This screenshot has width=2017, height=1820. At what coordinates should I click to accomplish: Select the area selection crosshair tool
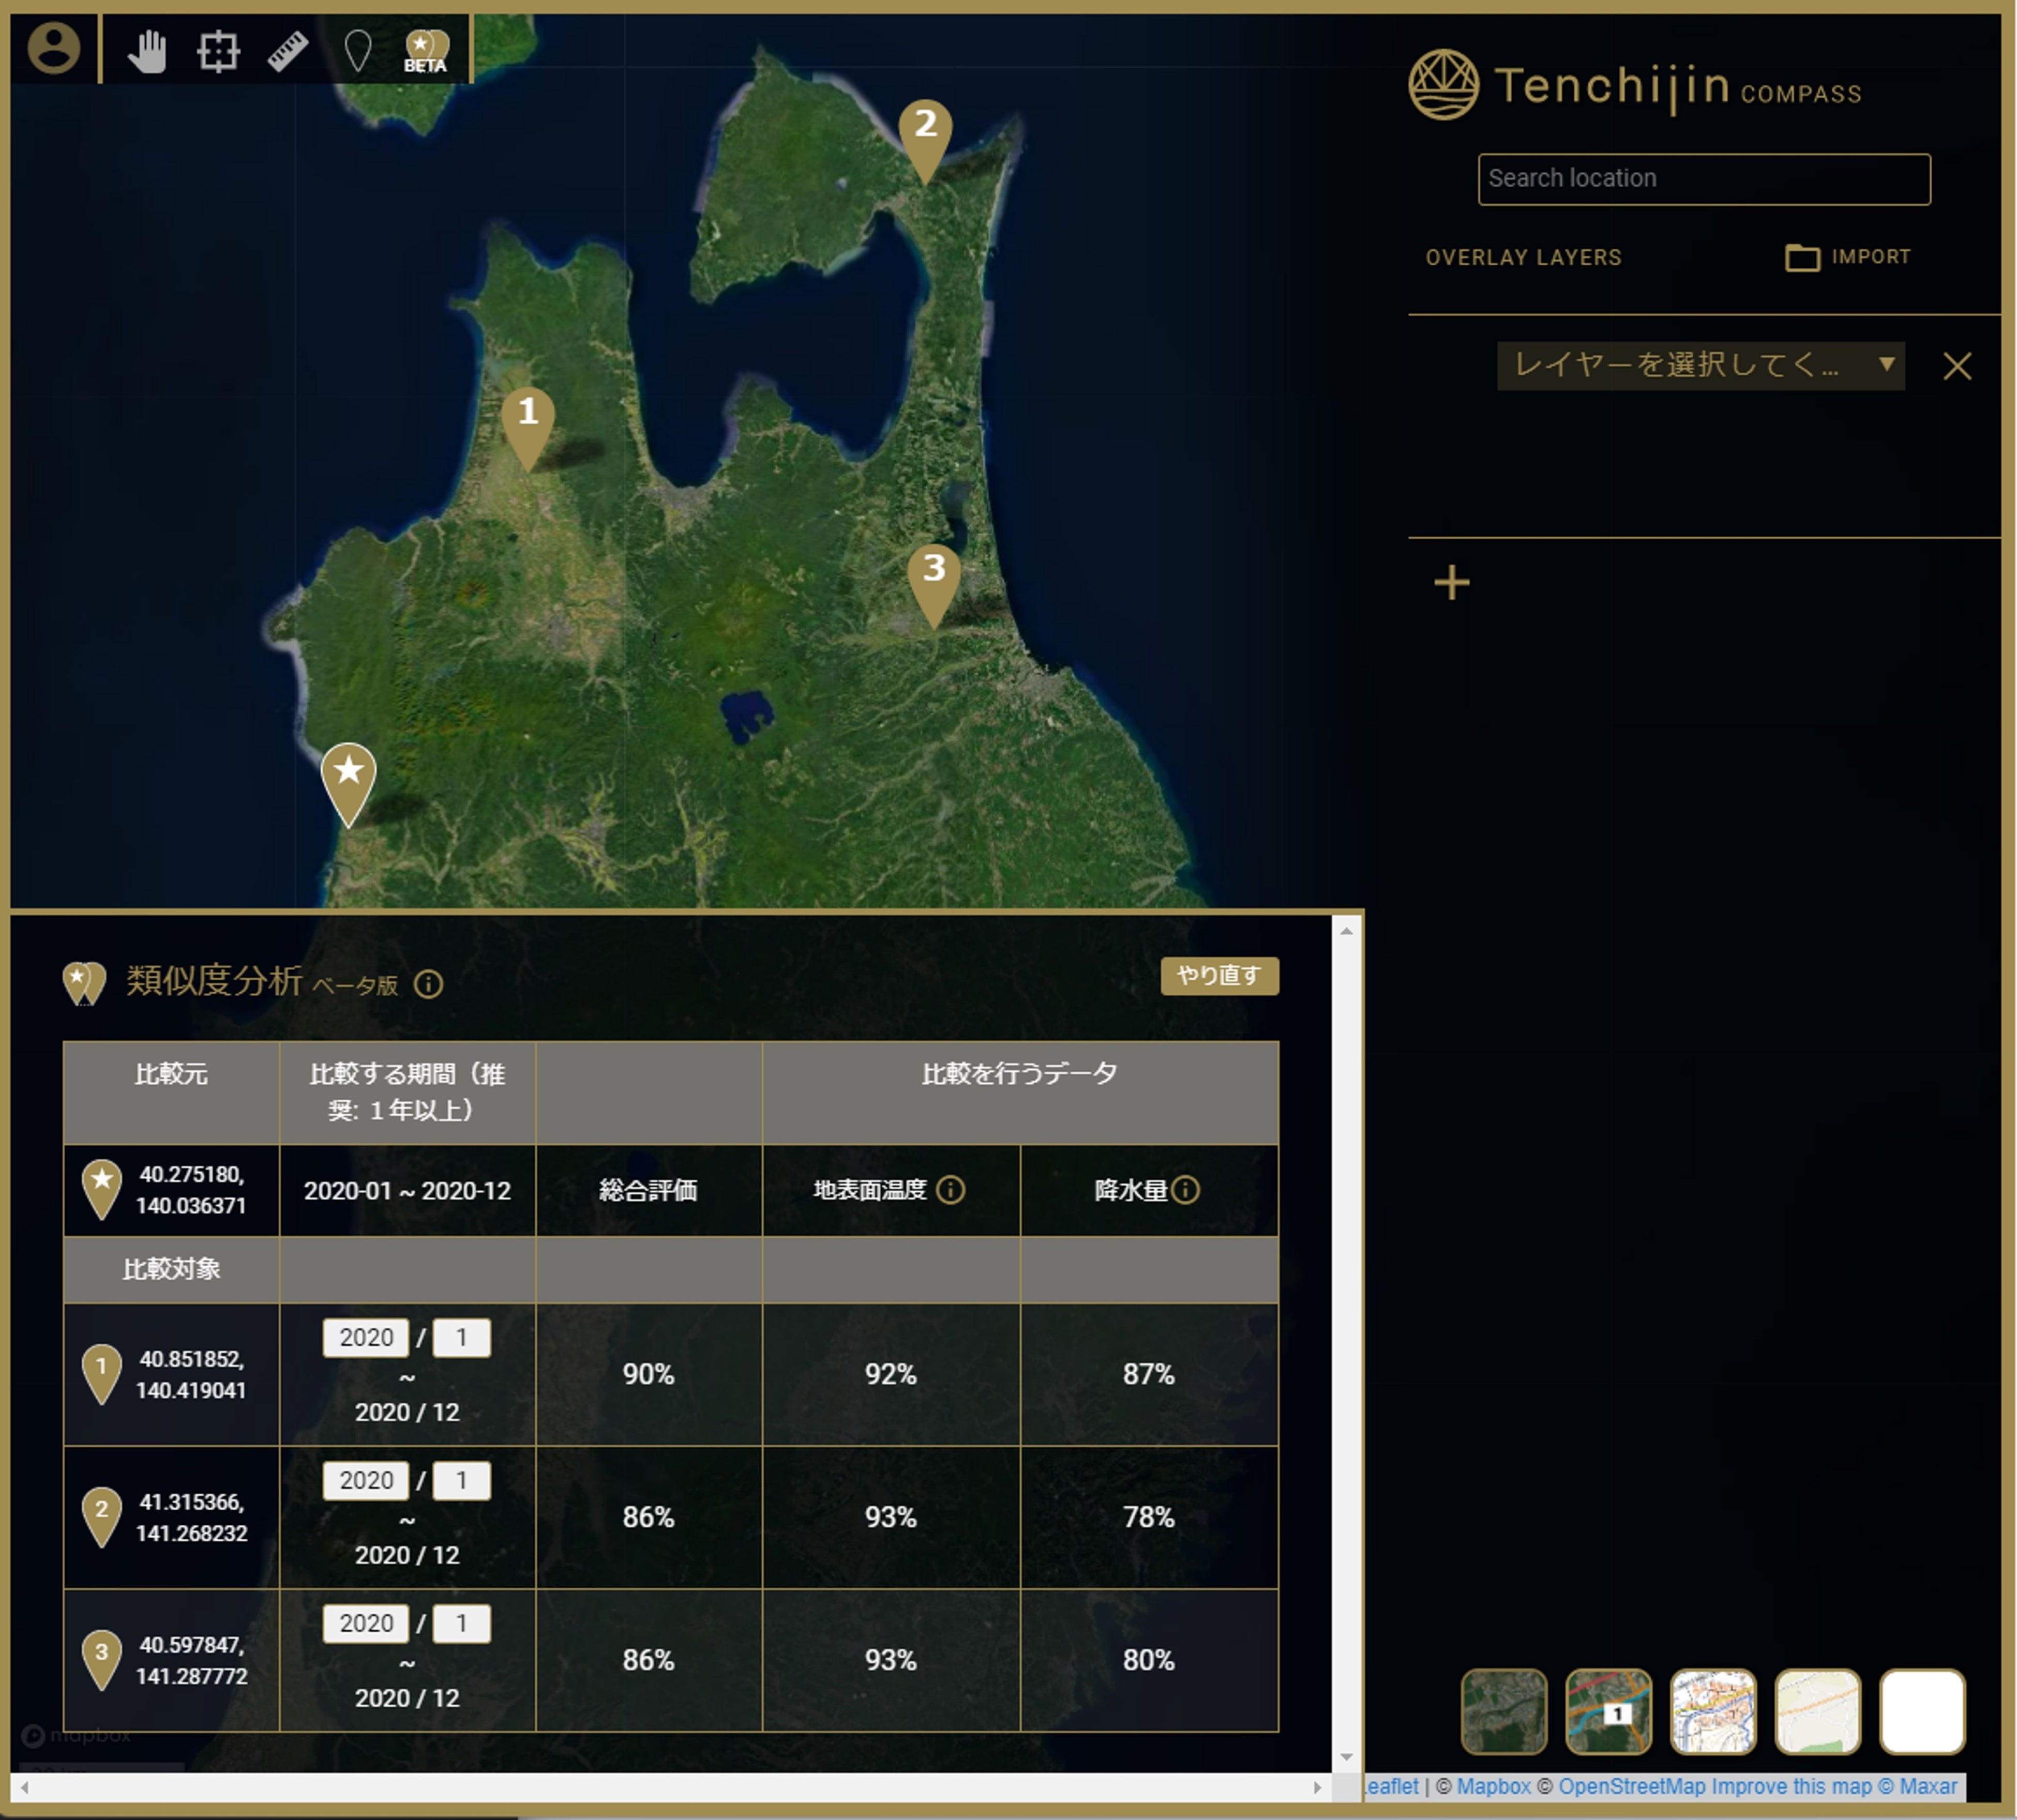[218, 50]
